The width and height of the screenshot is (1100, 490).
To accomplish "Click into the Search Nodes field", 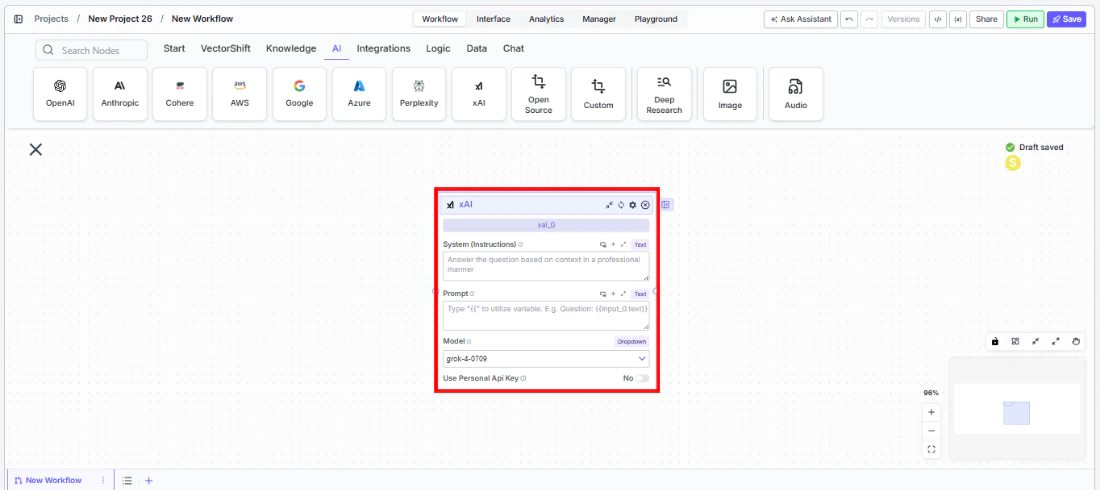I will point(92,50).
